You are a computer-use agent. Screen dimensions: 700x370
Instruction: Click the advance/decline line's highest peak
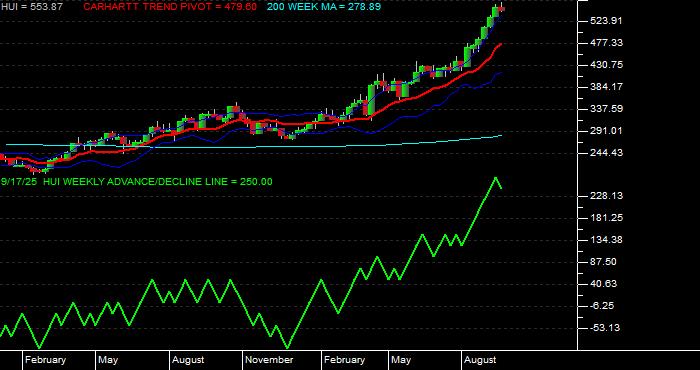point(495,178)
